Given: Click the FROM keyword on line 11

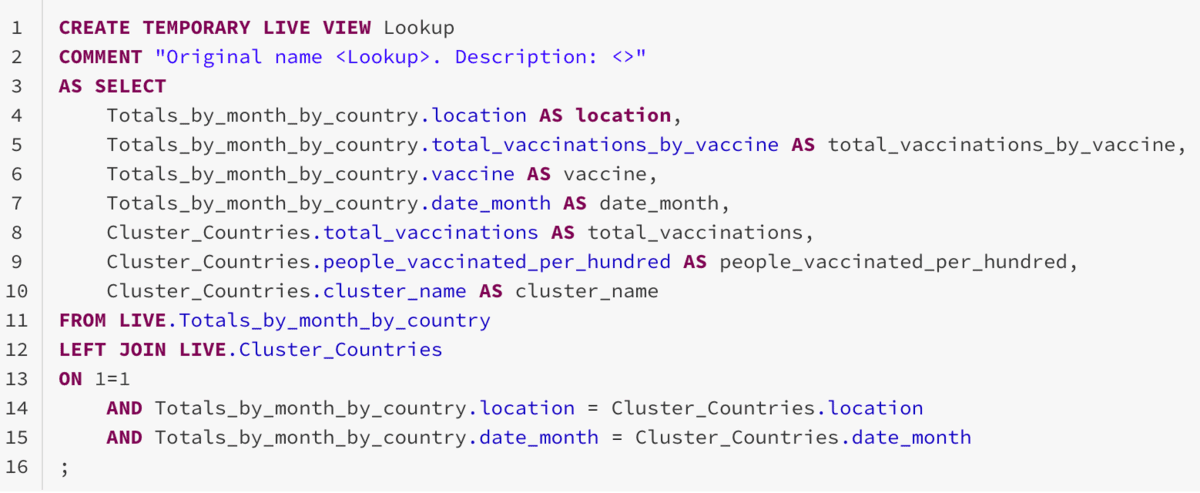Looking at the screenshot, I should tap(82, 321).
